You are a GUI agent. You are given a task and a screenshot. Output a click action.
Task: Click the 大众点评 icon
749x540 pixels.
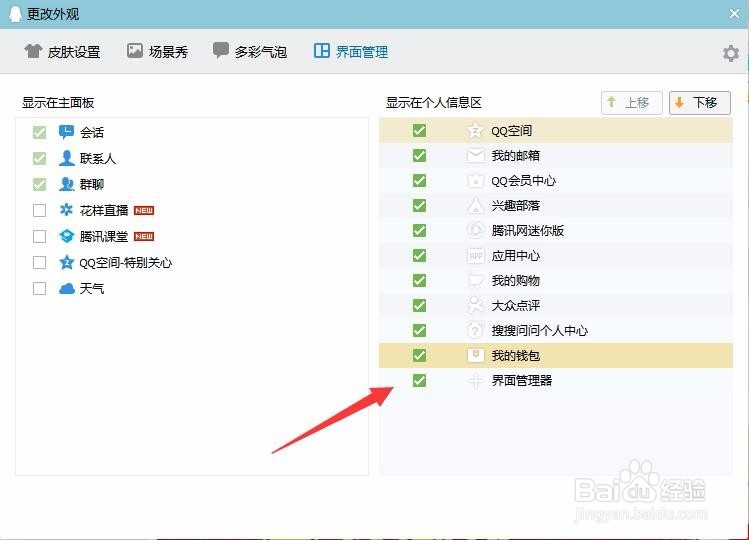[475, 305]
